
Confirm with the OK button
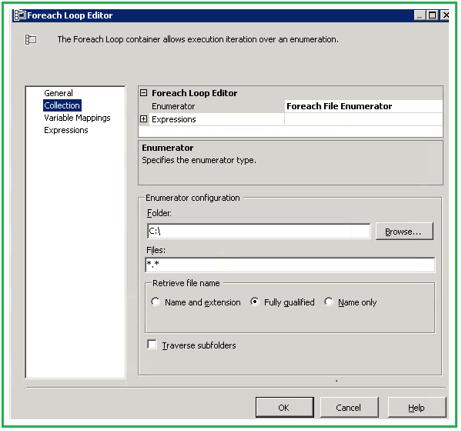point(284,407)
